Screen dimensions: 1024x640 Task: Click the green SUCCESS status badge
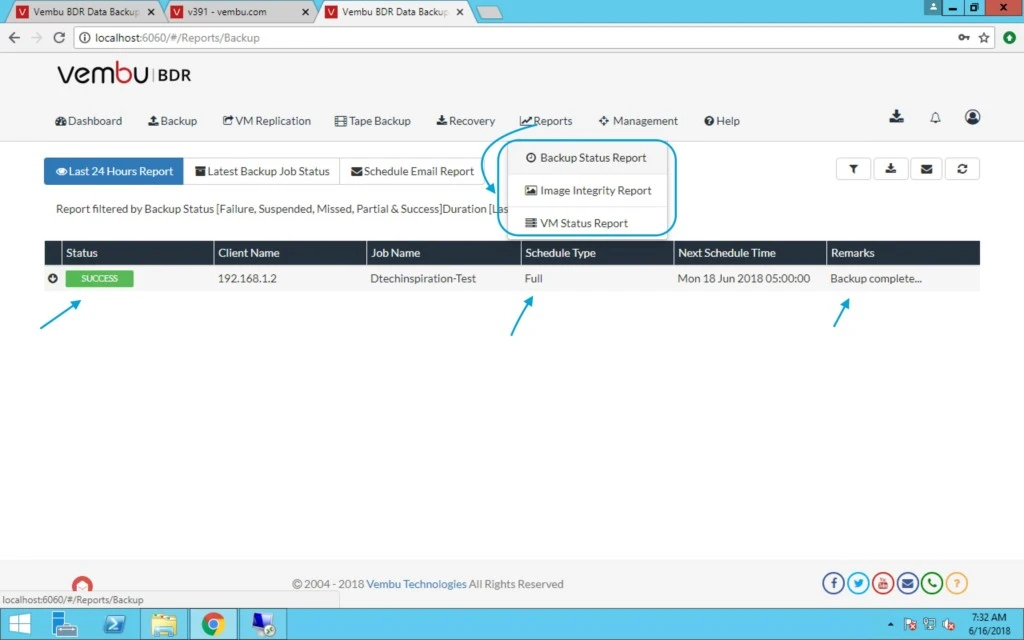pyautogui.click(x=99, y=278)
